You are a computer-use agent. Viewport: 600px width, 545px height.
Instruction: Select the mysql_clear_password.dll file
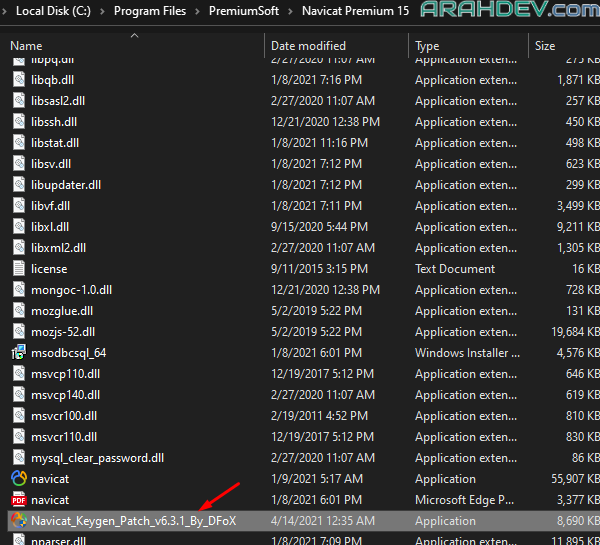(x=97, y=457)
